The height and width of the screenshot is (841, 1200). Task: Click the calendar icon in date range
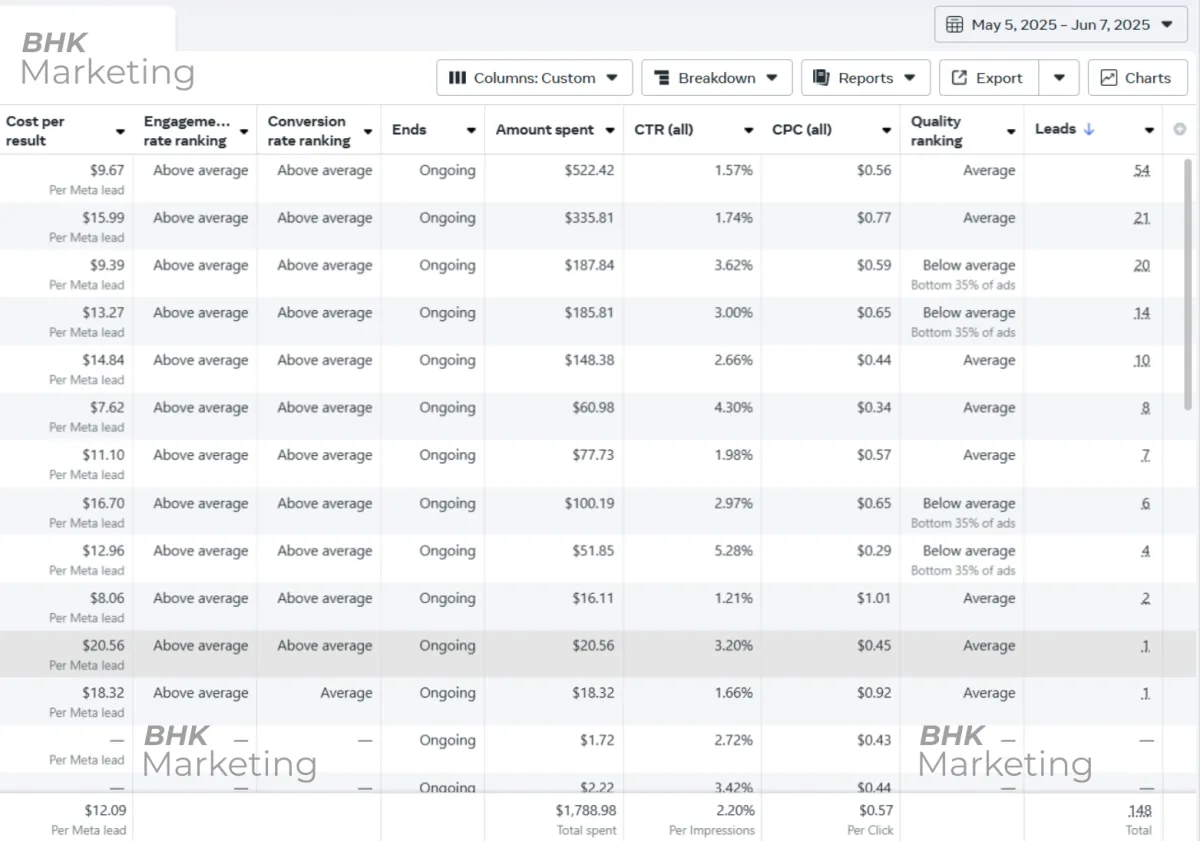point(955,25)
